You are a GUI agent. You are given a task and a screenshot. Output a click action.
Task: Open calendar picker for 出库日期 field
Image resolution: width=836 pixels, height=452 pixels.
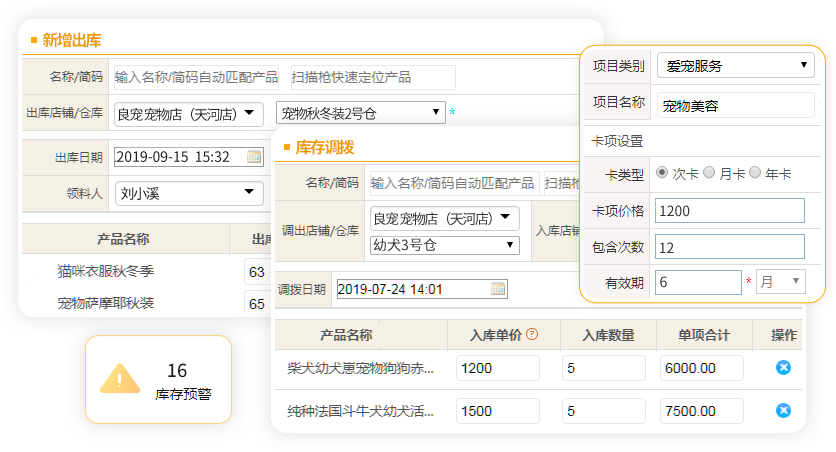254,157
